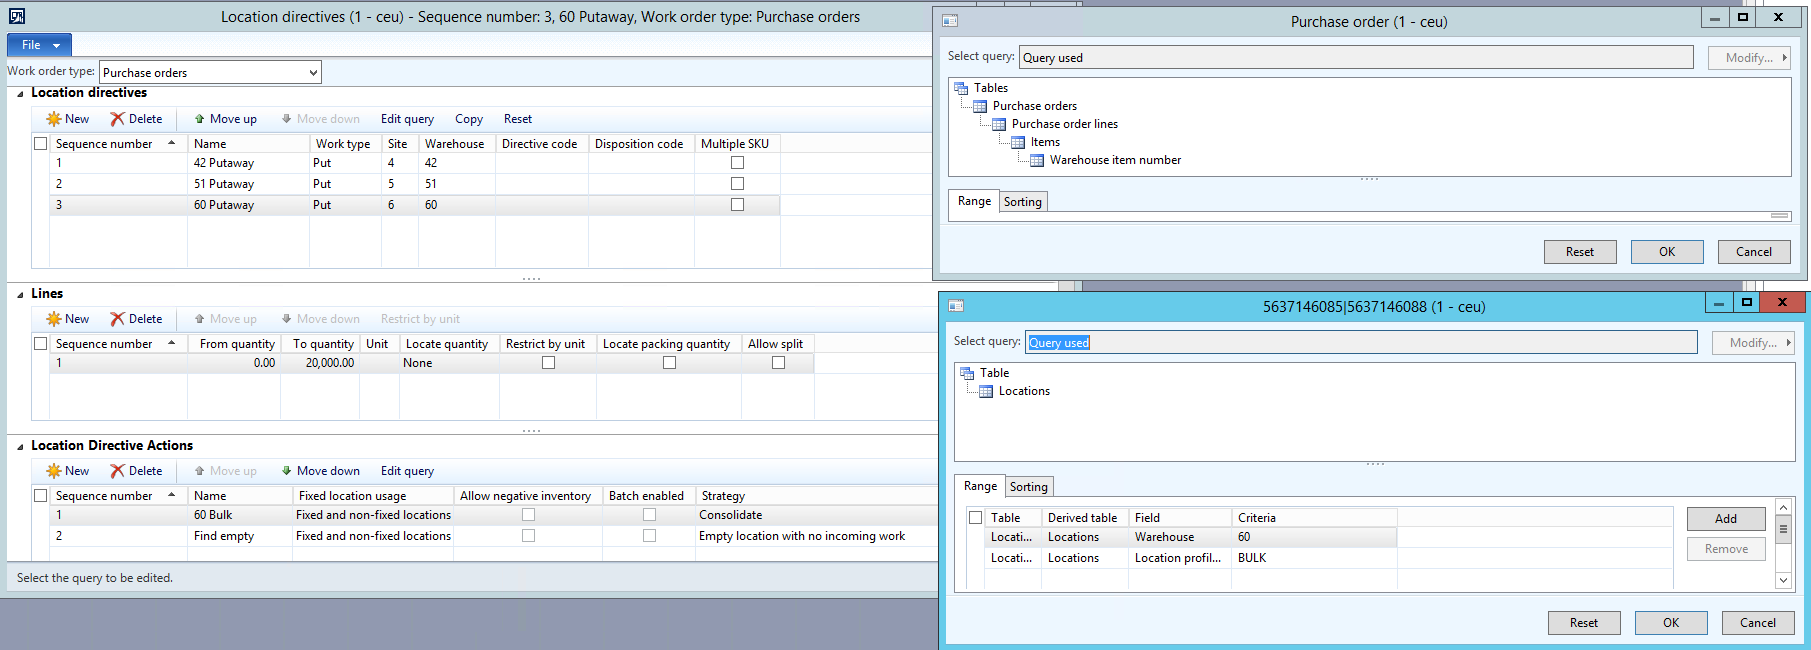
Task: Add a new Location Directive Action
Action: click(x=67, y=471)
